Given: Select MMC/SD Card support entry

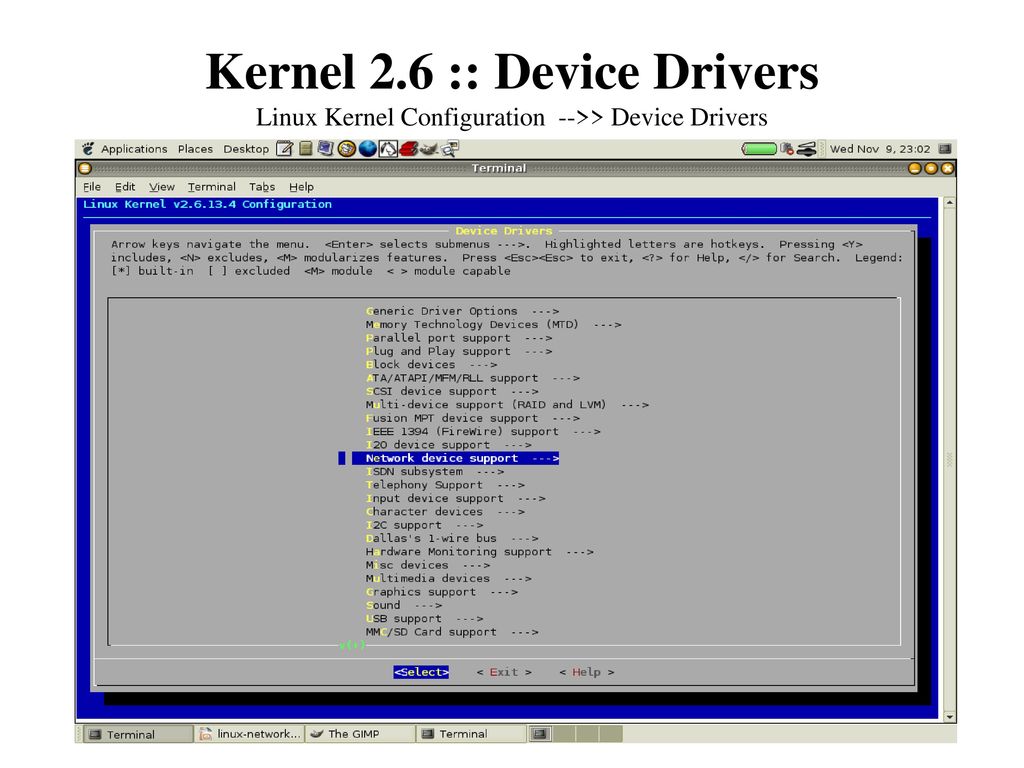Looking at the screenshot, I should (x=452, y=632).
